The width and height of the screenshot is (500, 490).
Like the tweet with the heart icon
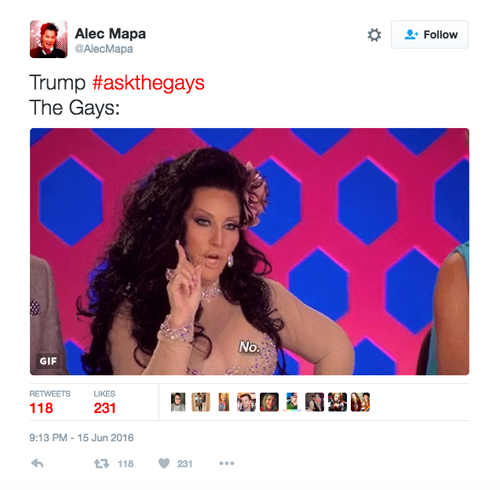164,463
